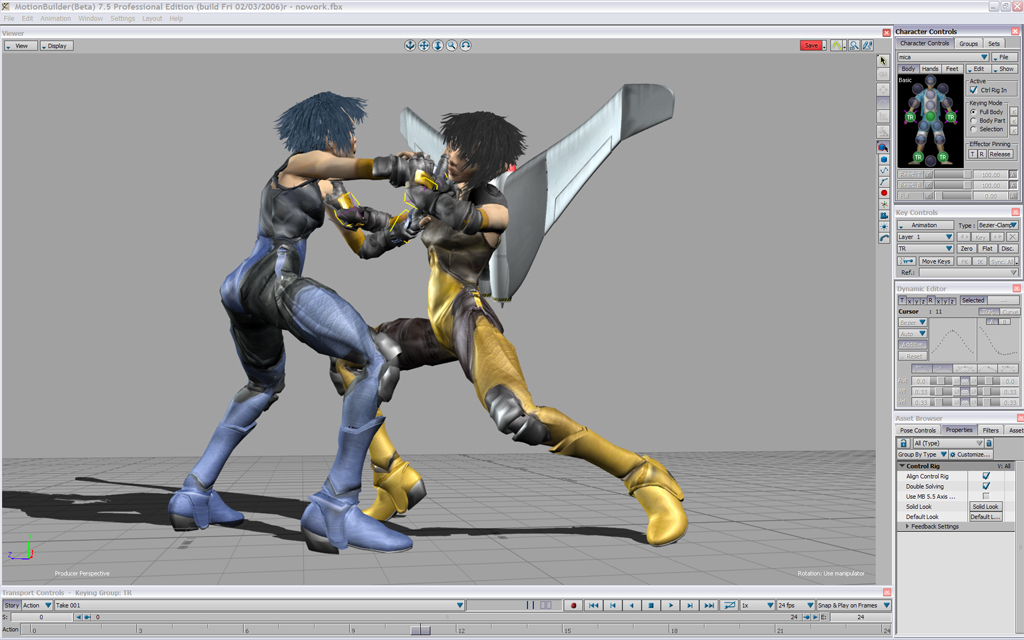Switch to the Groups tab
Viewport: 1024px width, 640px height.
tap(968, 43)
